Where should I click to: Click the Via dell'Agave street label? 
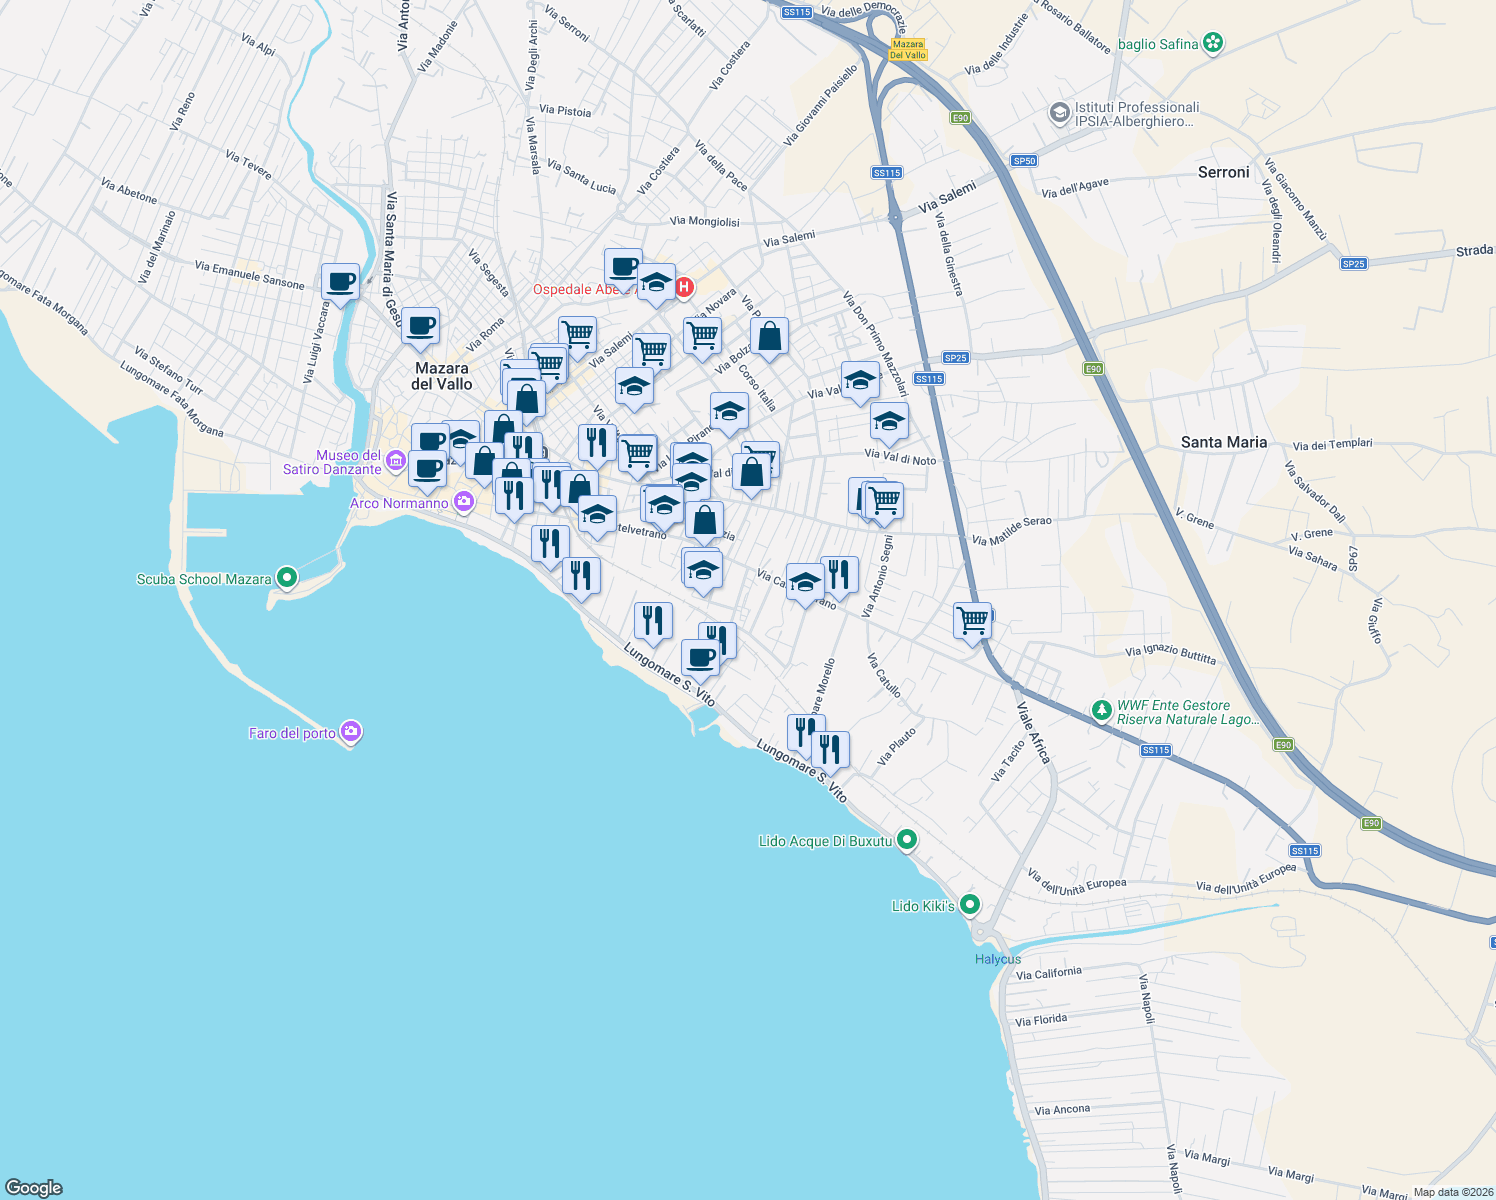1075,188
